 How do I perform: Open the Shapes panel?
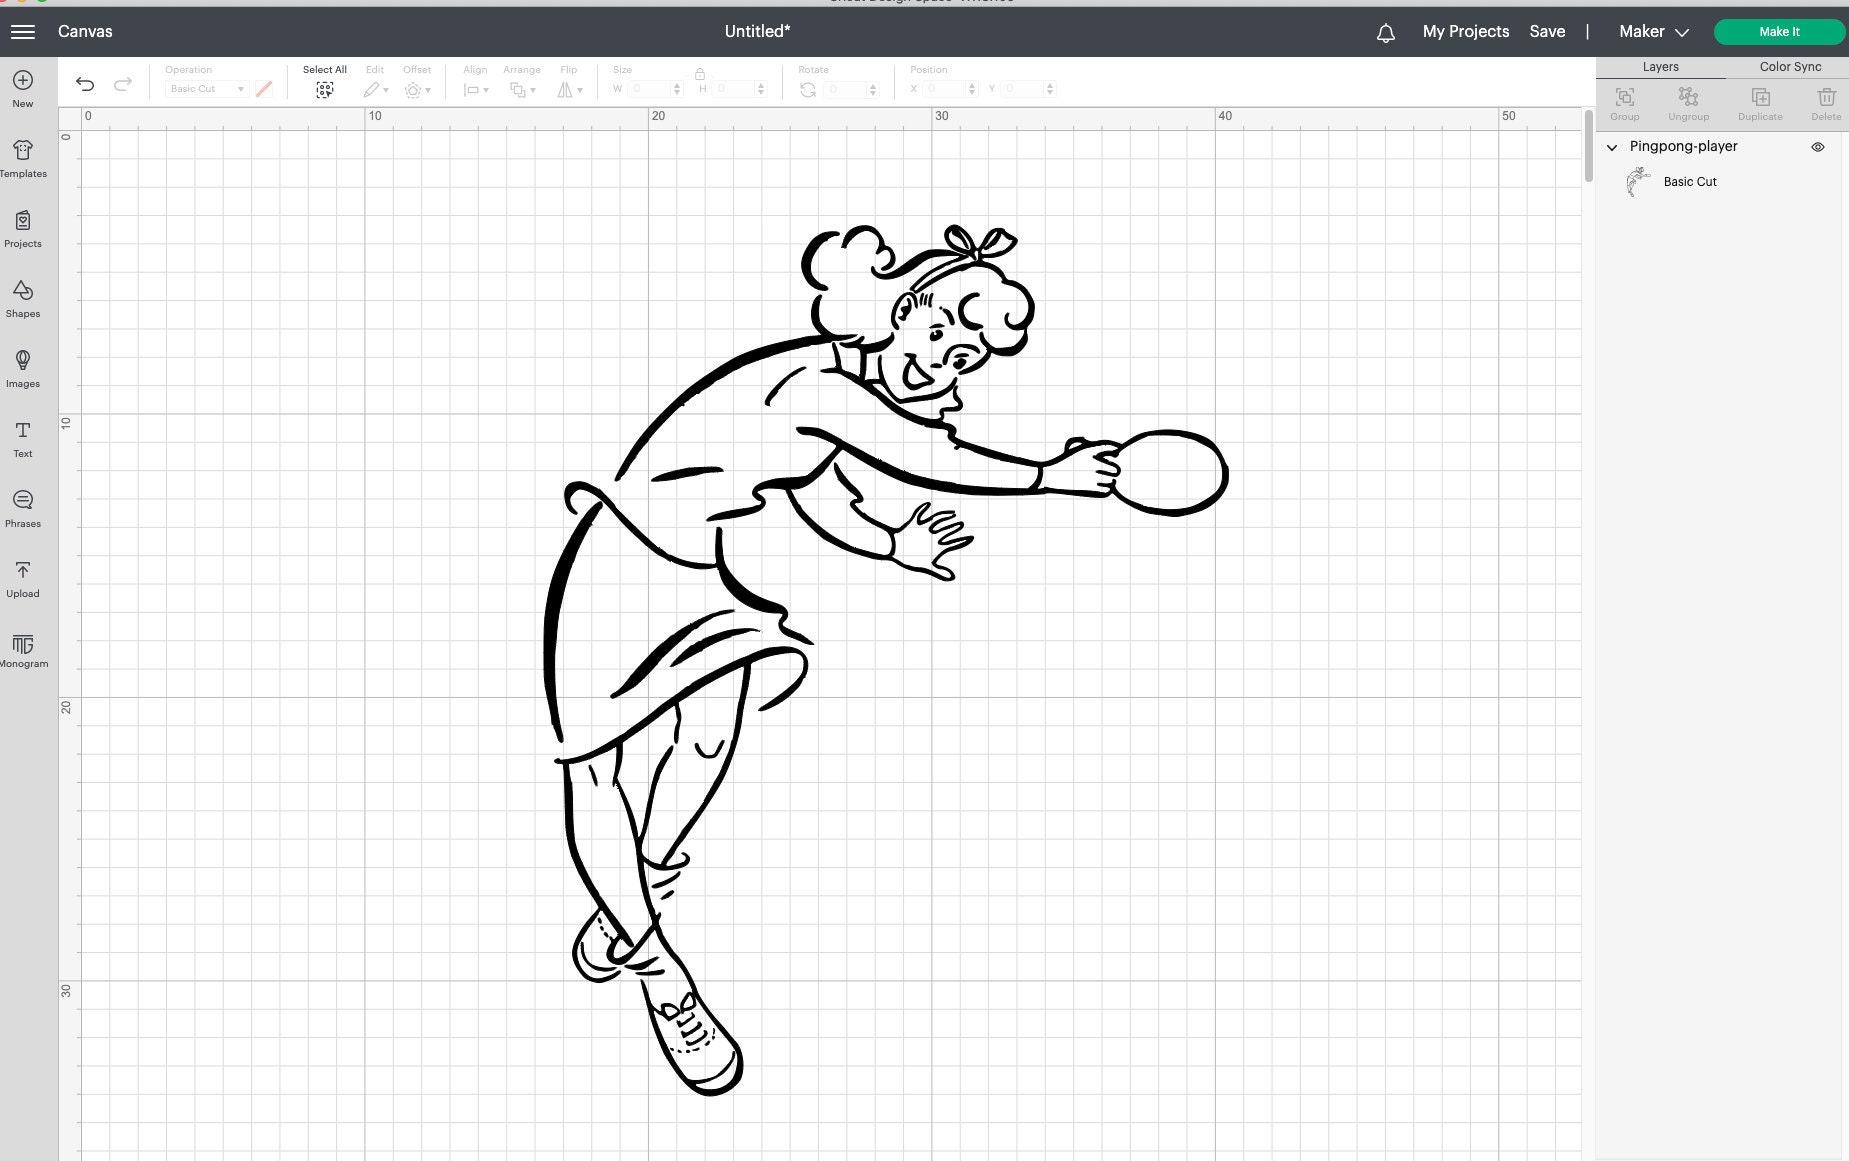click(x=22, y=298)
